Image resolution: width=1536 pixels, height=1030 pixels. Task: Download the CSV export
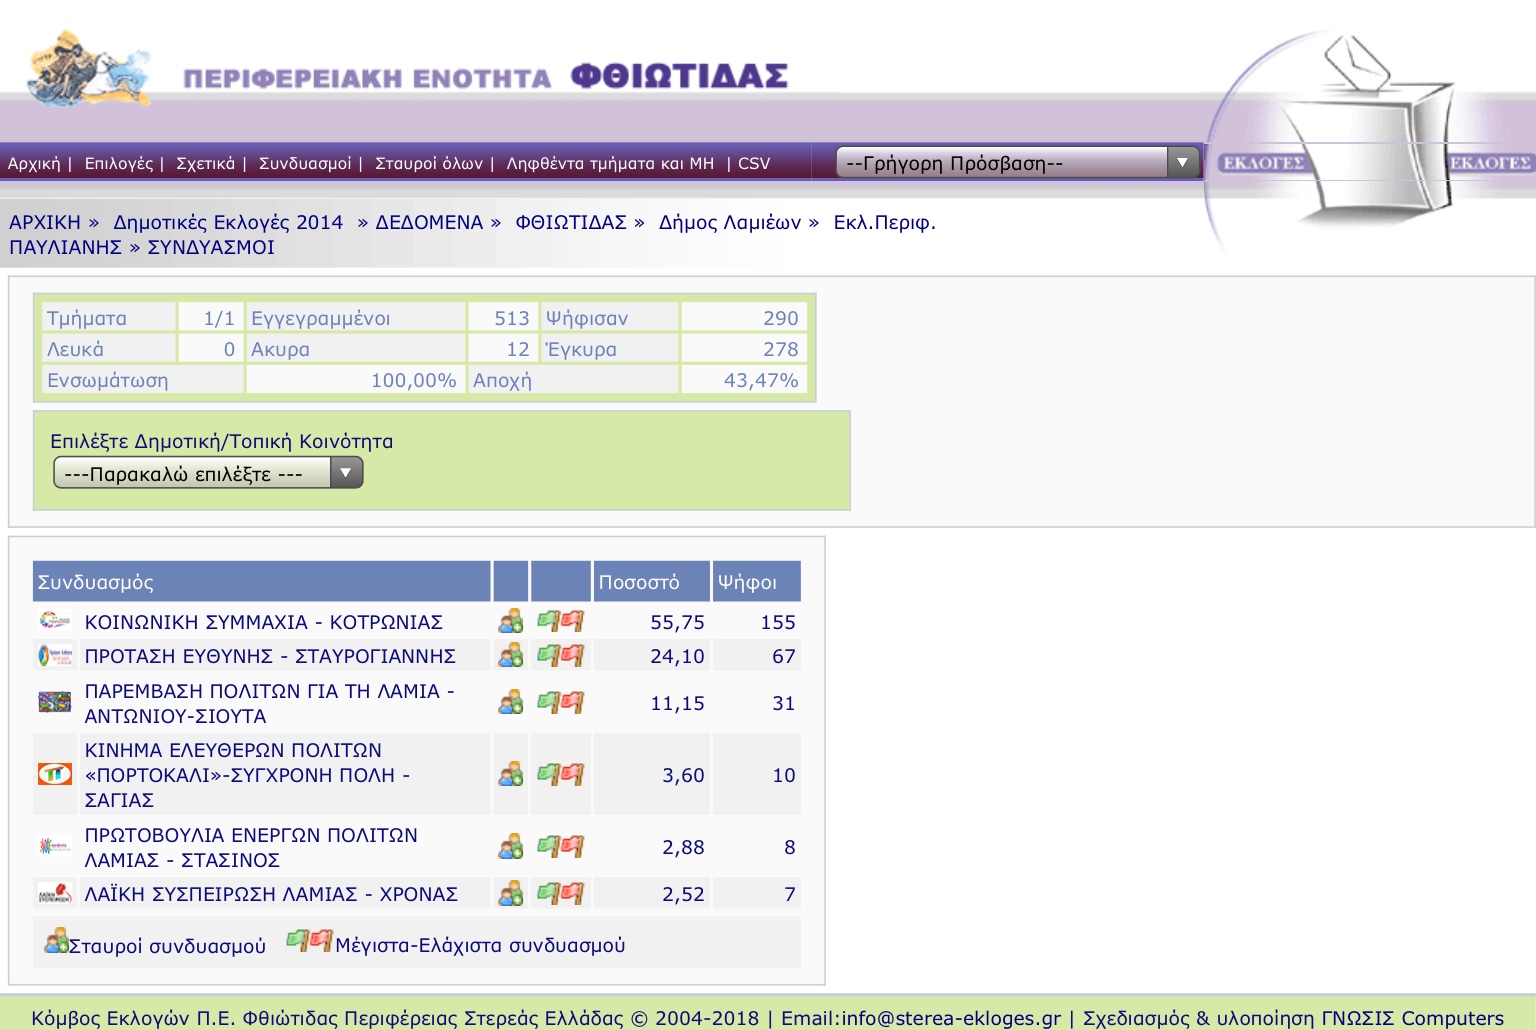pyautogui.click(x=754, y=163)
